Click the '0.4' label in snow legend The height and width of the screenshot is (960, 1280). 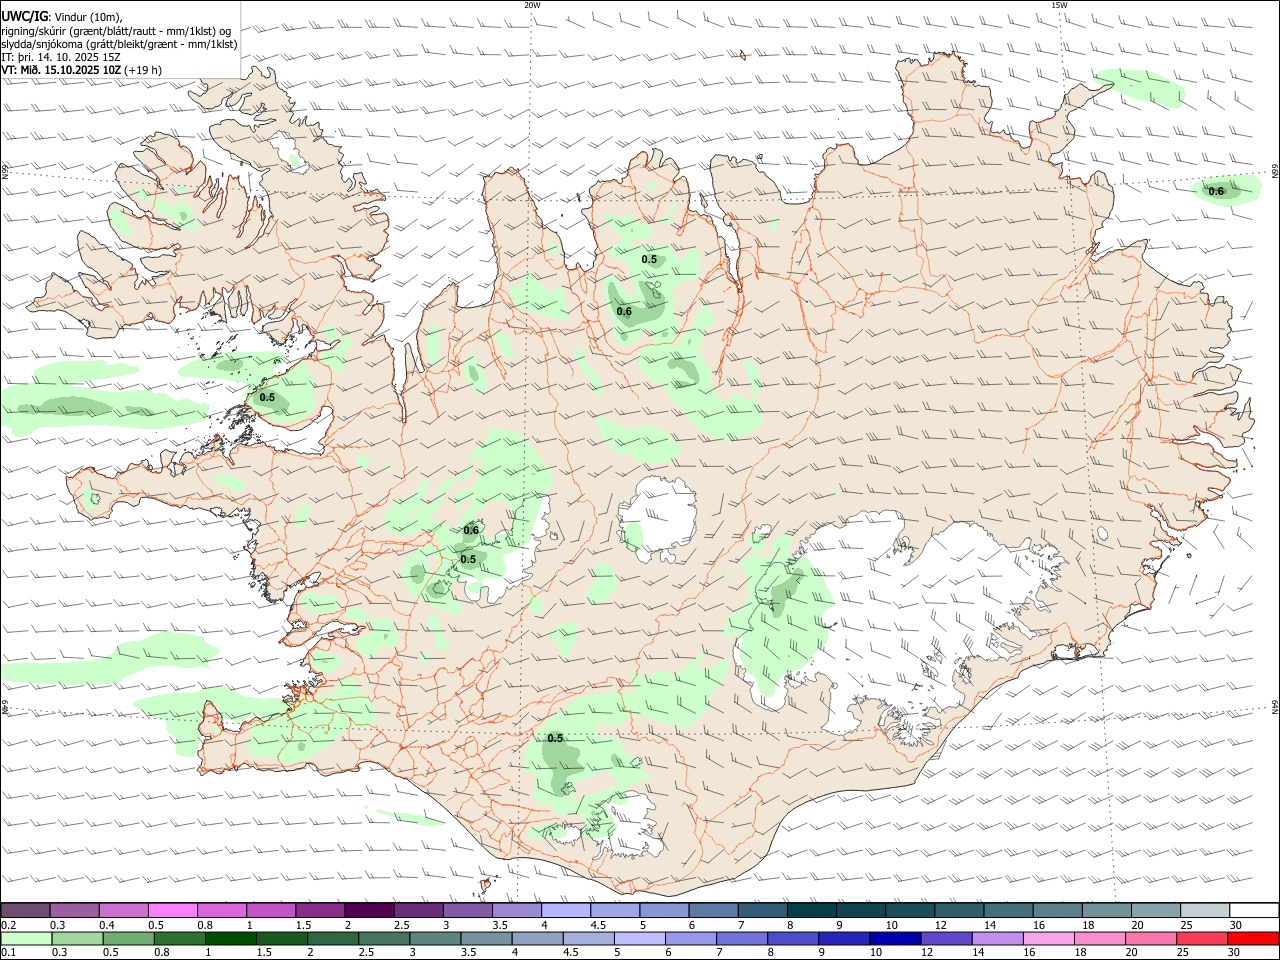(107, 925)
